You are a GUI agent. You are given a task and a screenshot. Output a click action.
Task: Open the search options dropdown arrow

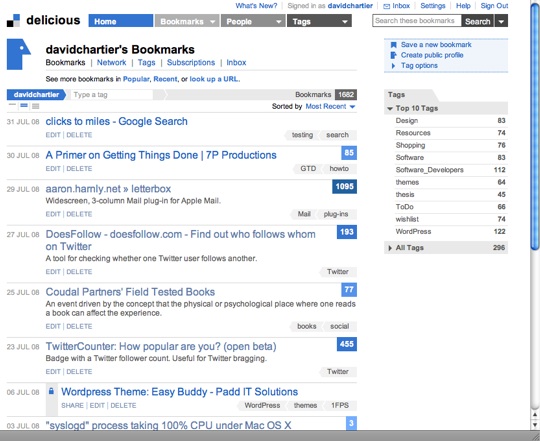pyautogui.click(x=501, y=21)
